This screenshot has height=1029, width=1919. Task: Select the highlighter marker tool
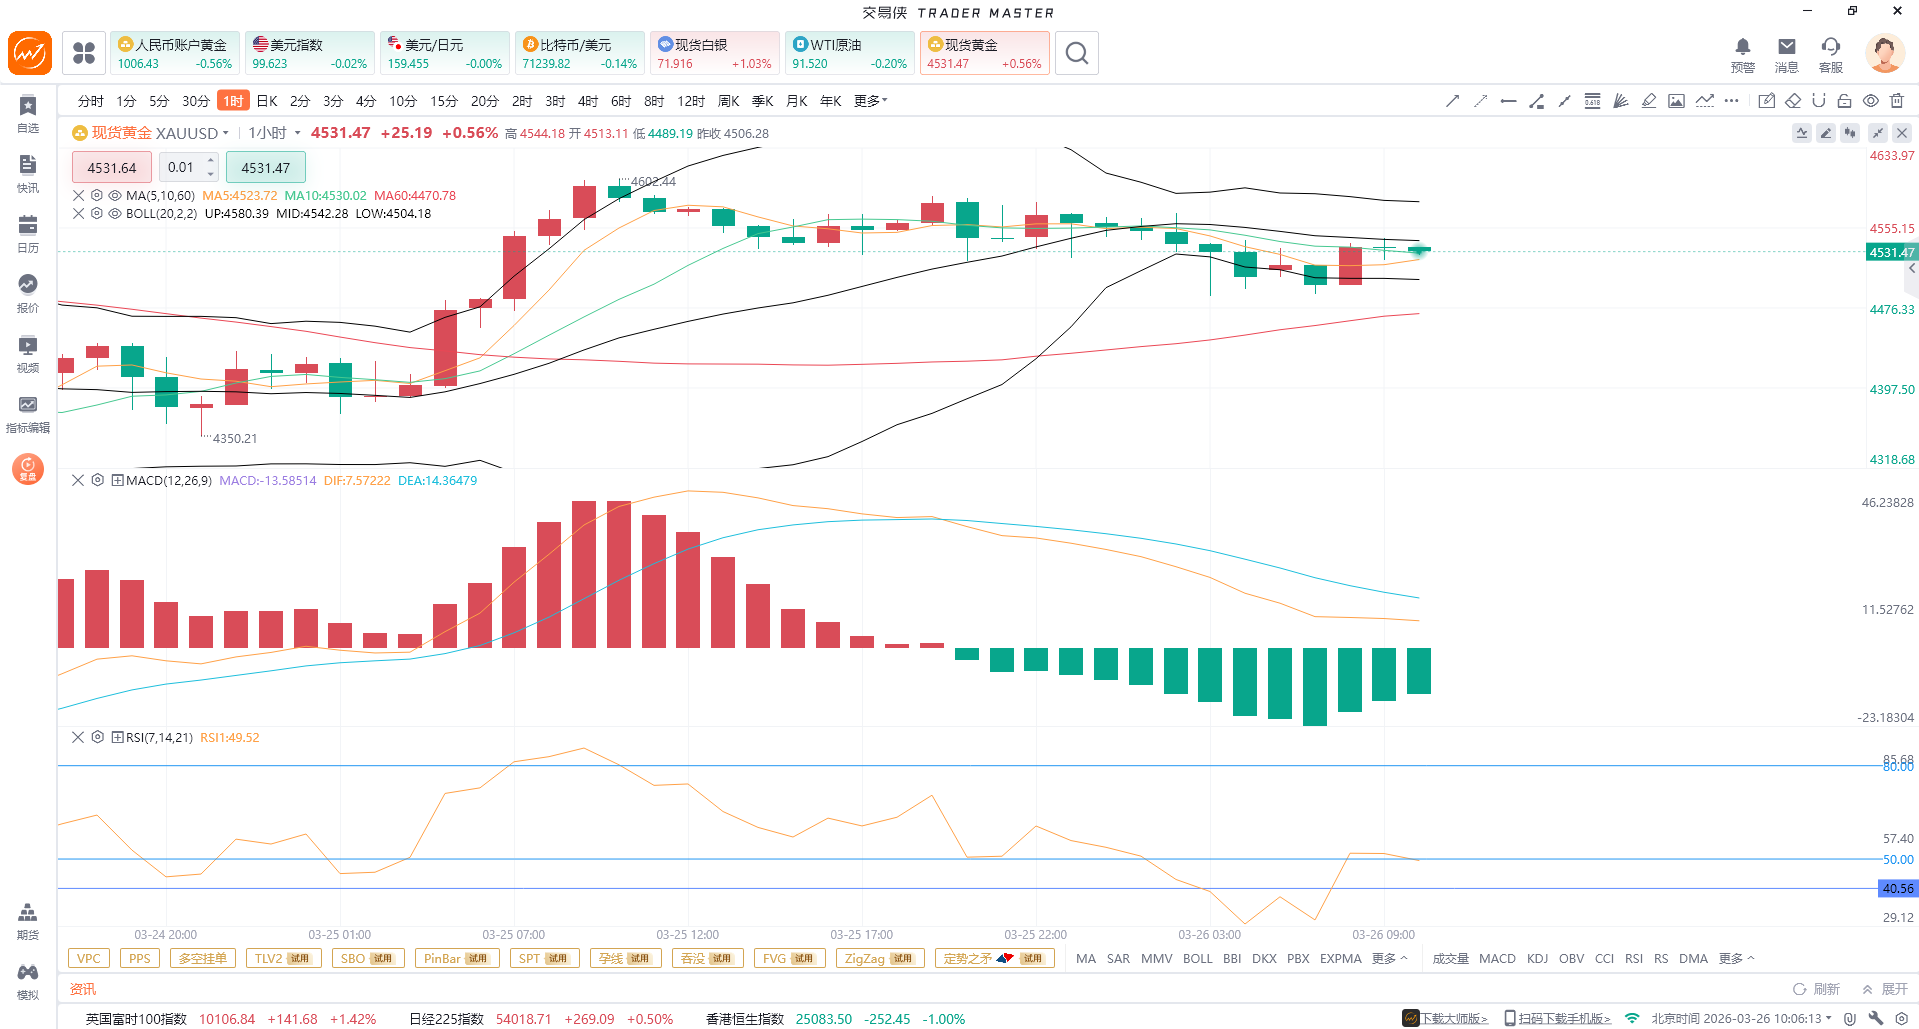coord(1649,101)
